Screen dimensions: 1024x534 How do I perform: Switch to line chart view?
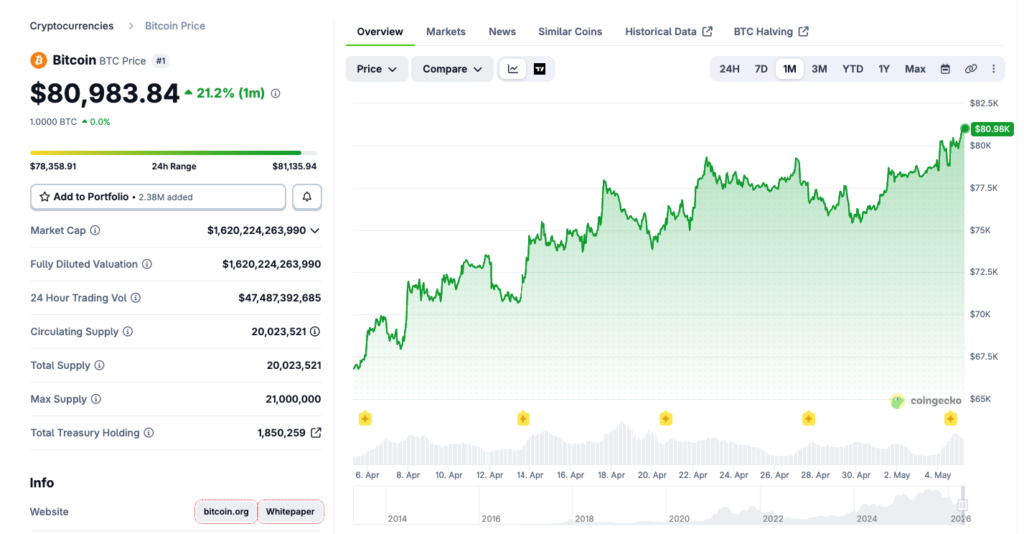513,69
